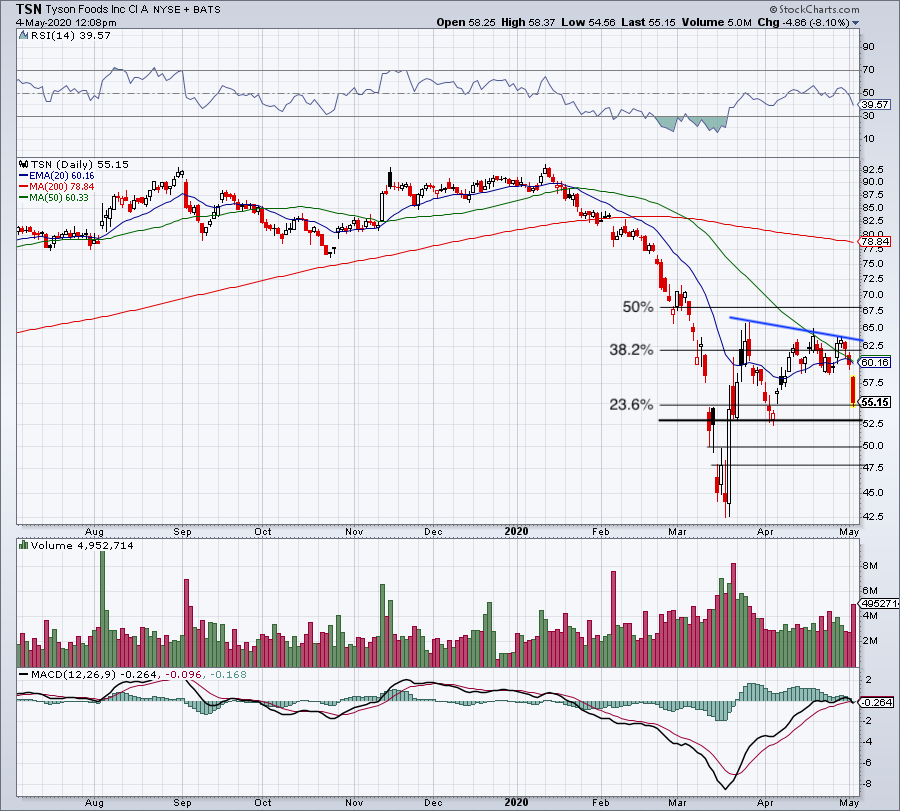Click the MA(50) 60.33 legend entry
Screen dimensions: 900x811
[x=54, y=197]
